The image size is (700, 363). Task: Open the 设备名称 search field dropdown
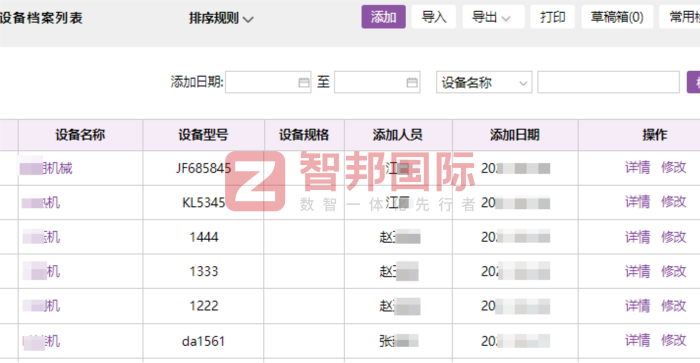coord(484,82)
